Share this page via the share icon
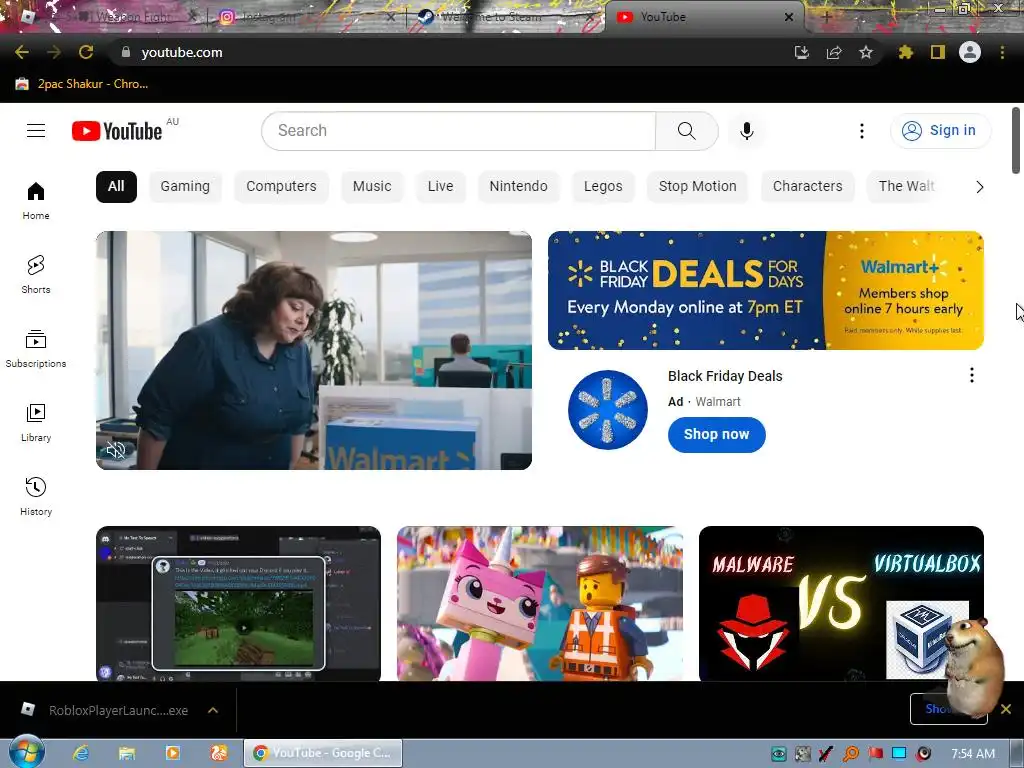1024x768 pixels. tap(834, 52)
